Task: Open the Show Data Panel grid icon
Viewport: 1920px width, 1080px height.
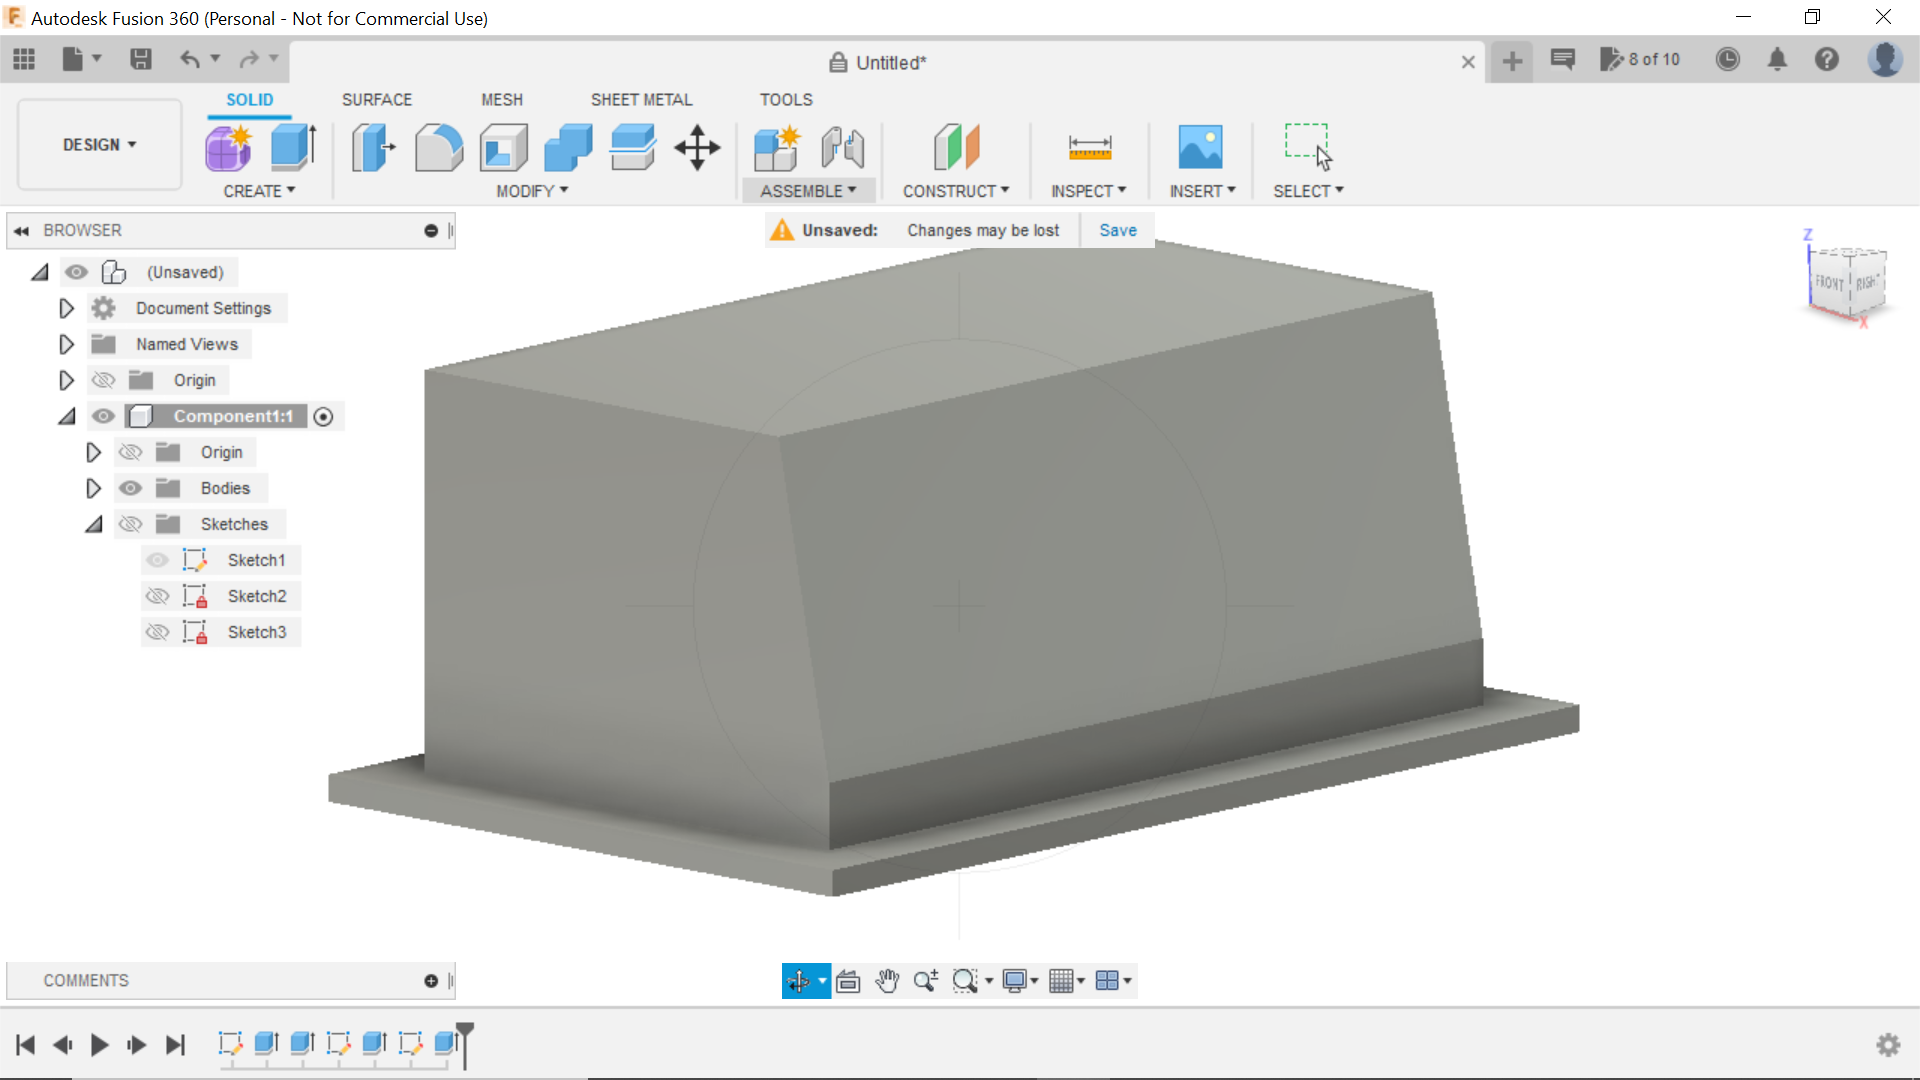Action: point(23,59)
